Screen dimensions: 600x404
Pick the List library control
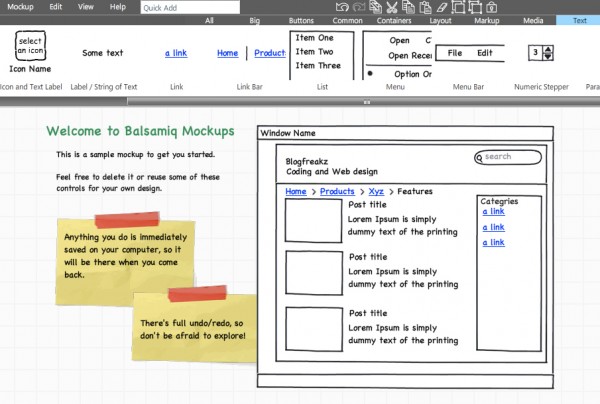pyautogui.click(x=321, y=55)
